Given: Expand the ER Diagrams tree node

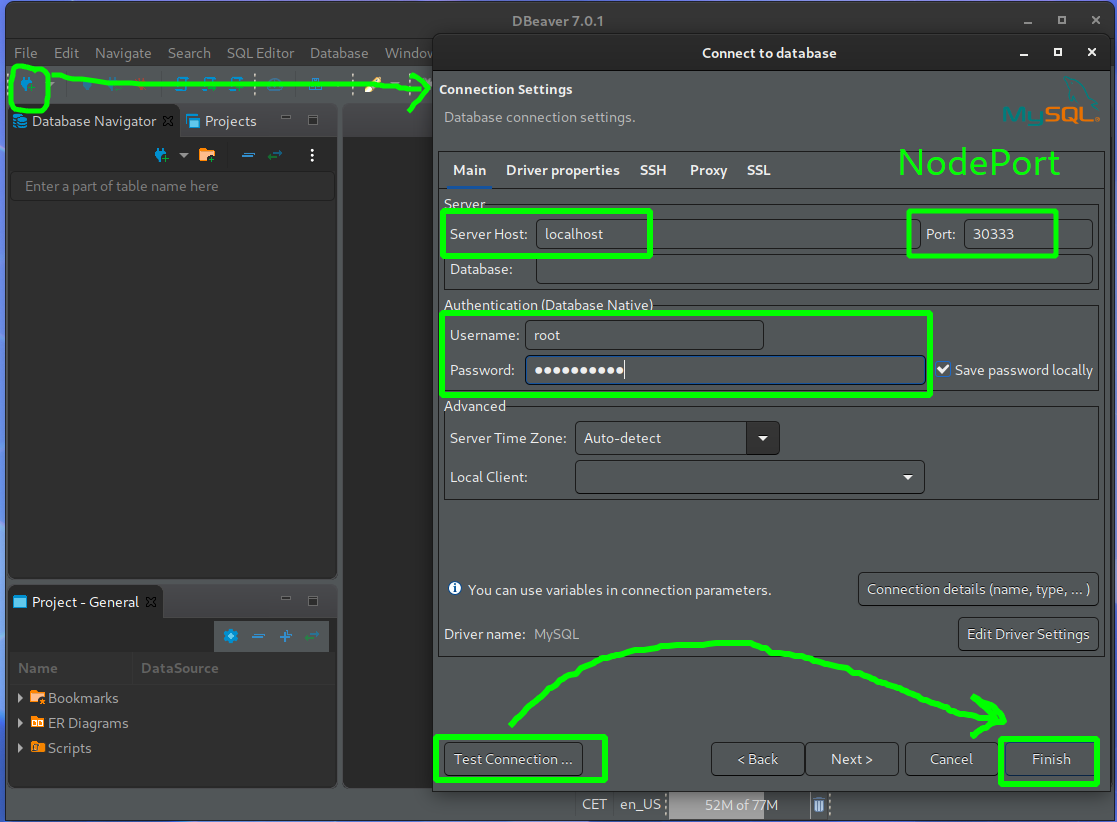Looking at the screenshot, I should [x=20, y=723].
